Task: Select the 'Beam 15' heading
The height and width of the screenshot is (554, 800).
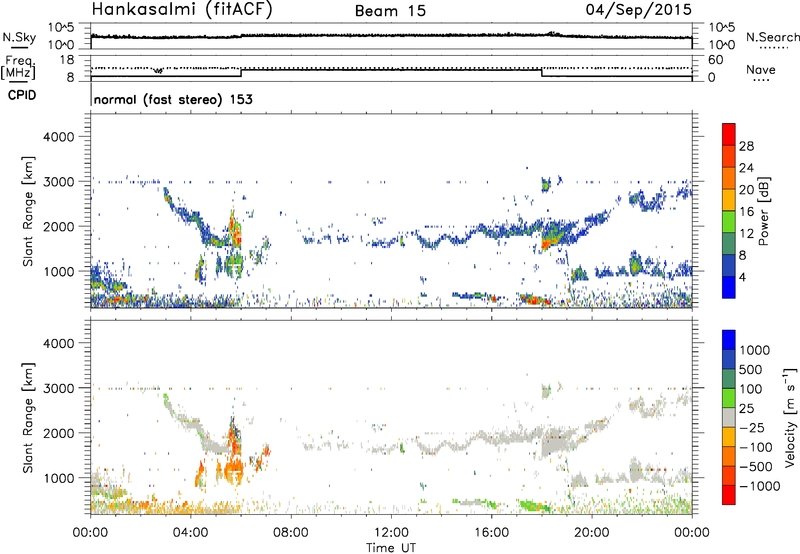Action: click(390, 11)
